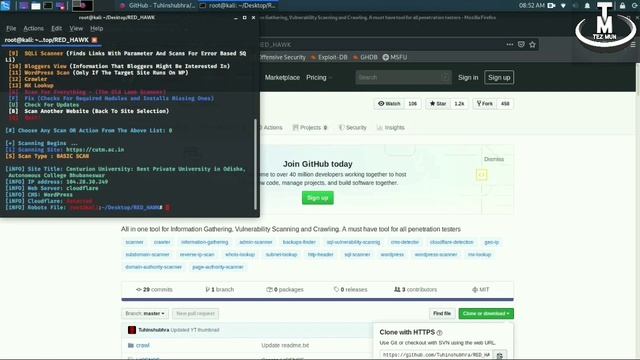
Task: Click the New pull request button
Action: click(196, 313)
